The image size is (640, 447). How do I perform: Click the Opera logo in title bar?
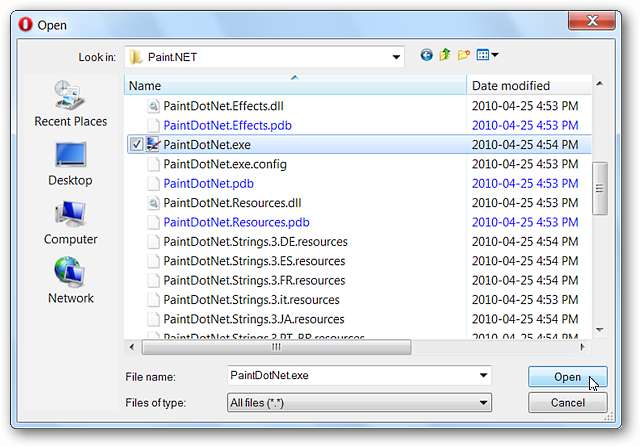(25, 24)
